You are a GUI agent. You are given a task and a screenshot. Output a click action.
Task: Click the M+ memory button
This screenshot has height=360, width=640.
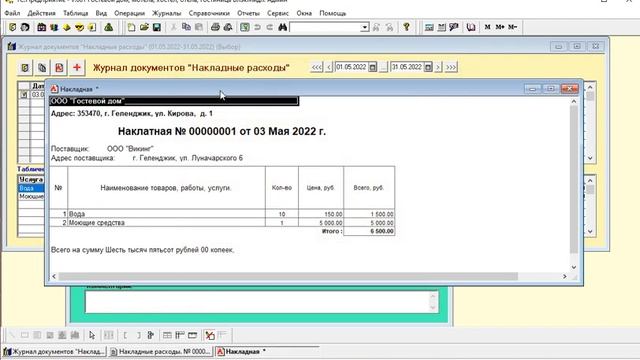[x=500, y=27]
